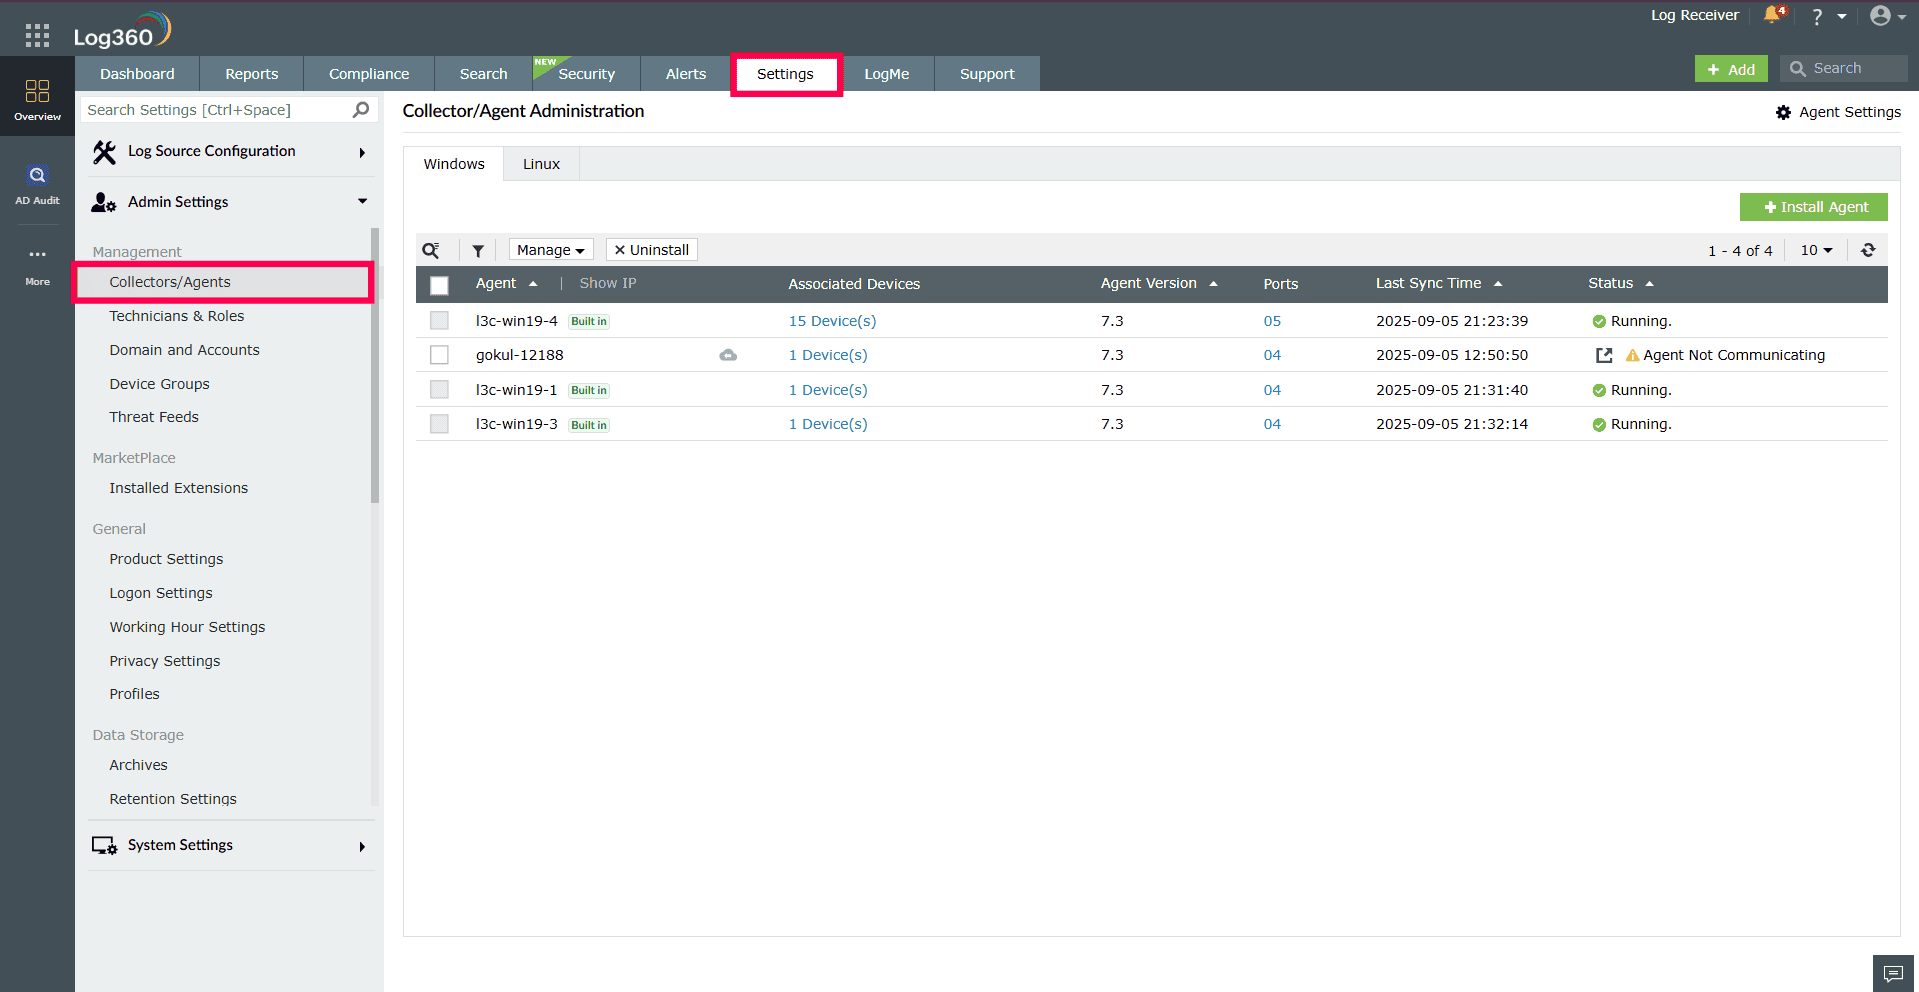Open Technicians & Roles settings
1919x992 pixels.
click(x=177, y=316)
